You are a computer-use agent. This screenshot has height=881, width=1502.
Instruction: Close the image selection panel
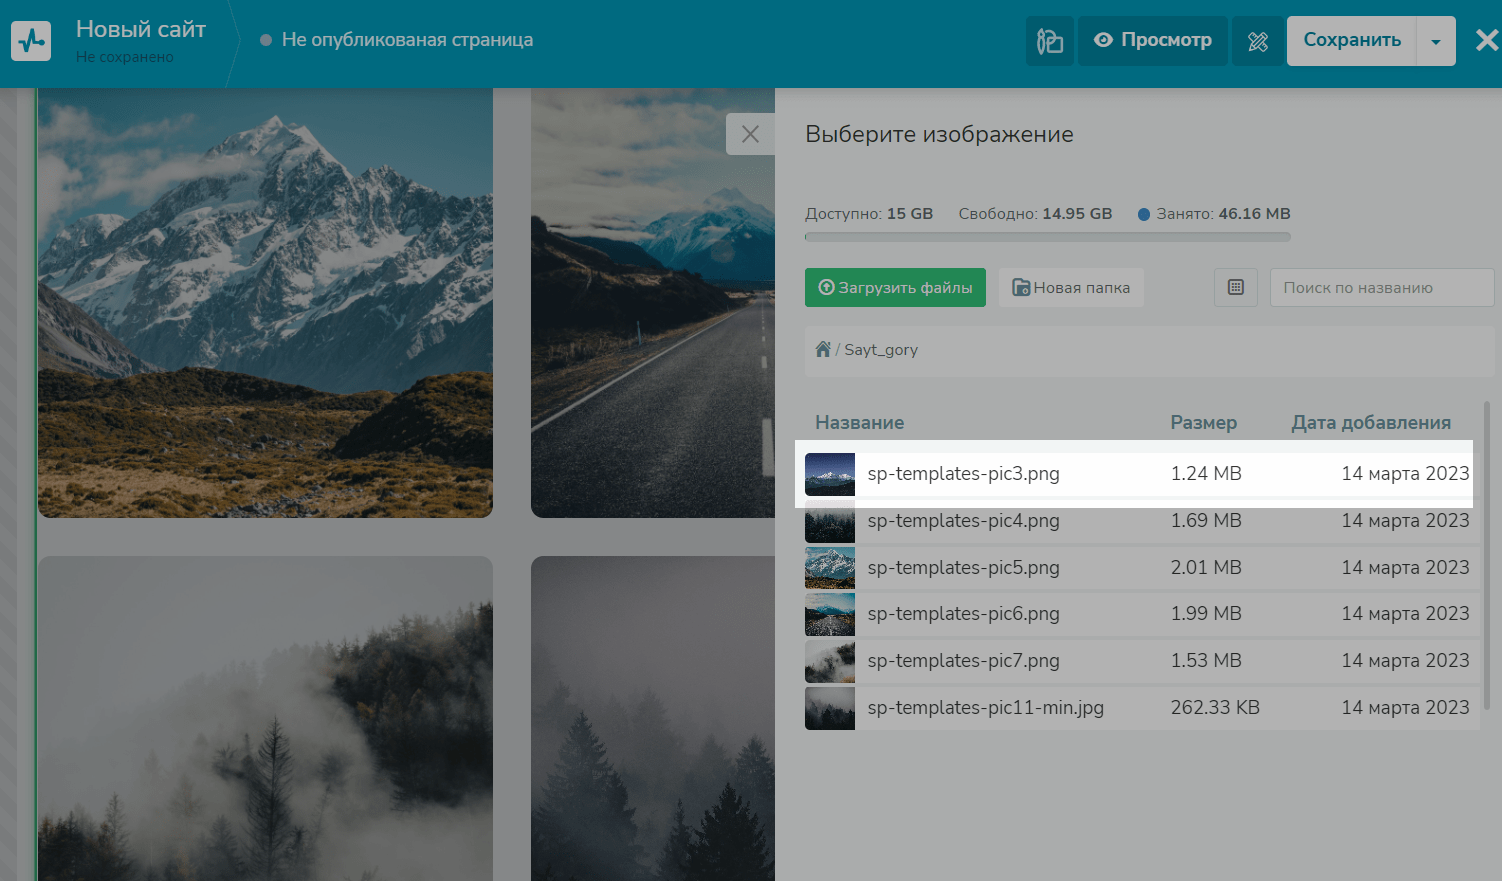tap(750, 134)
